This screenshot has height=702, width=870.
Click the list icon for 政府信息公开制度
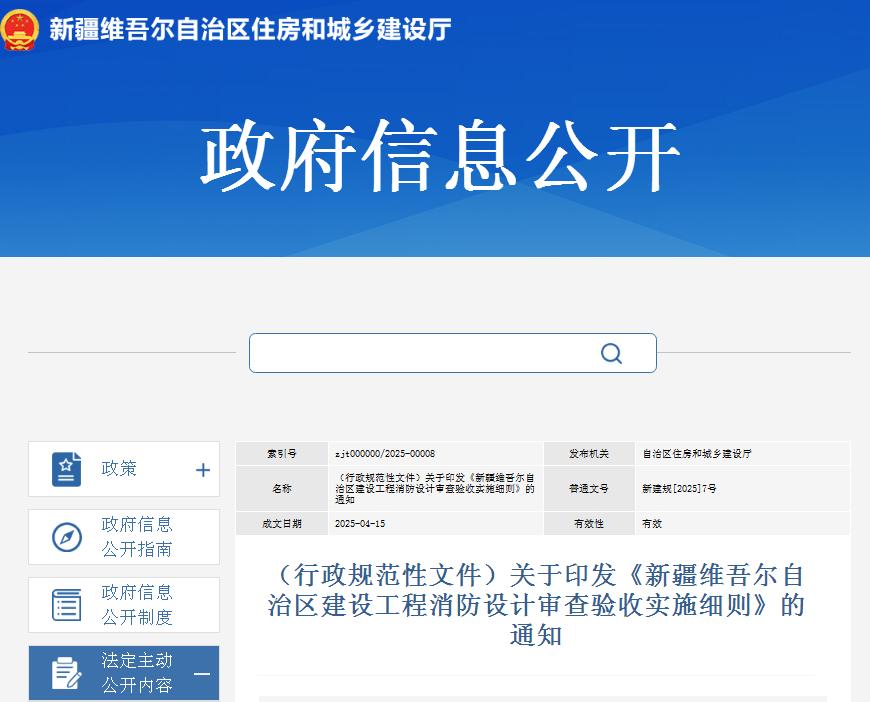tap(67, 605)
